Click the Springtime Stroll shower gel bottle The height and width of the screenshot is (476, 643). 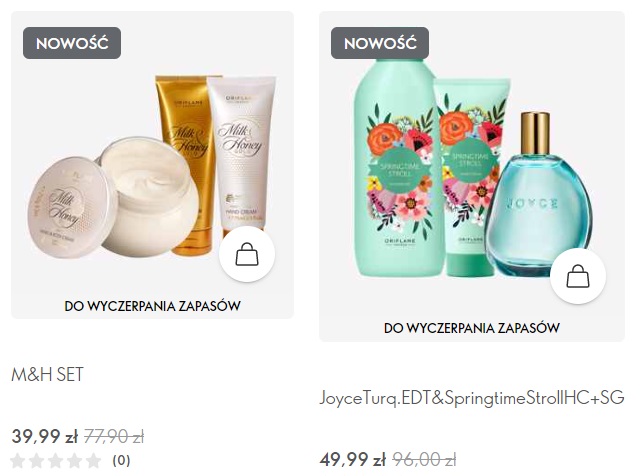pyautogui.click(x=399, y=168)
